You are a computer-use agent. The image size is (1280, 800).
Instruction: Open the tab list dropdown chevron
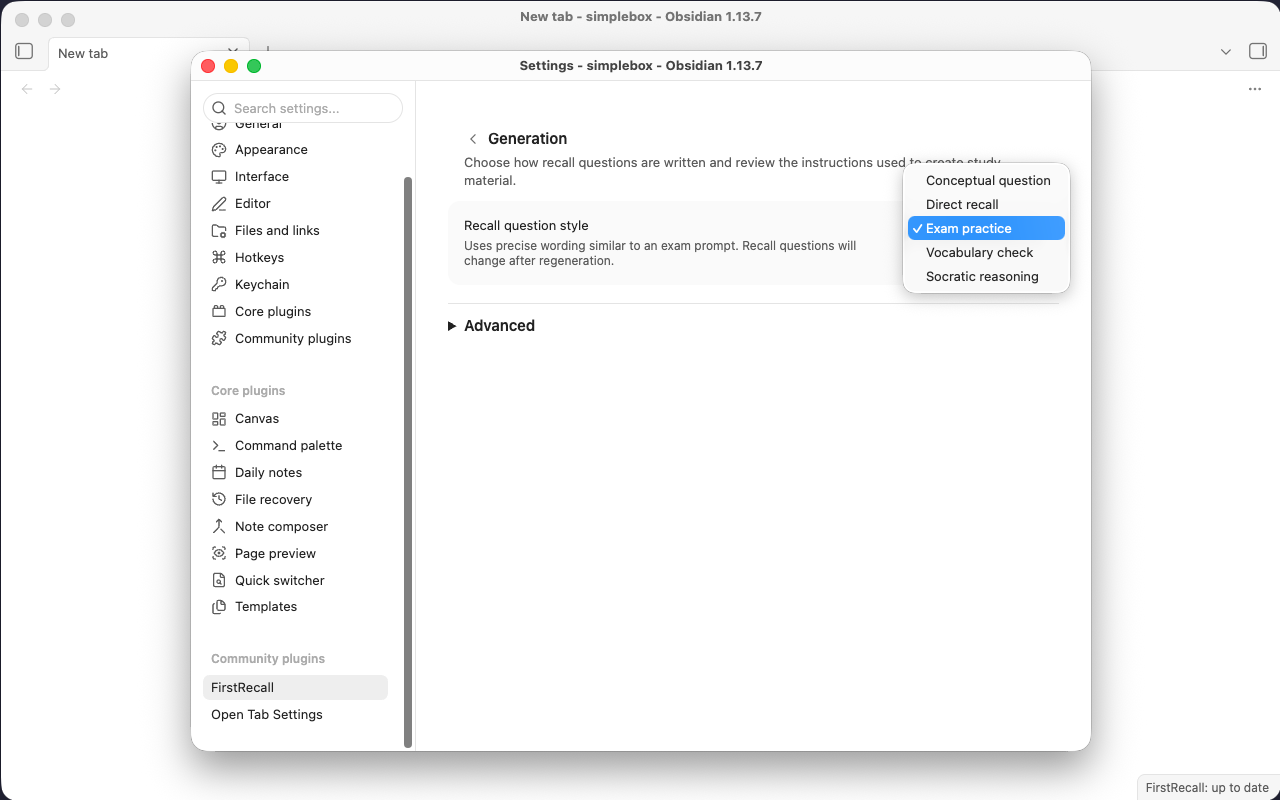coord(1226,52)
